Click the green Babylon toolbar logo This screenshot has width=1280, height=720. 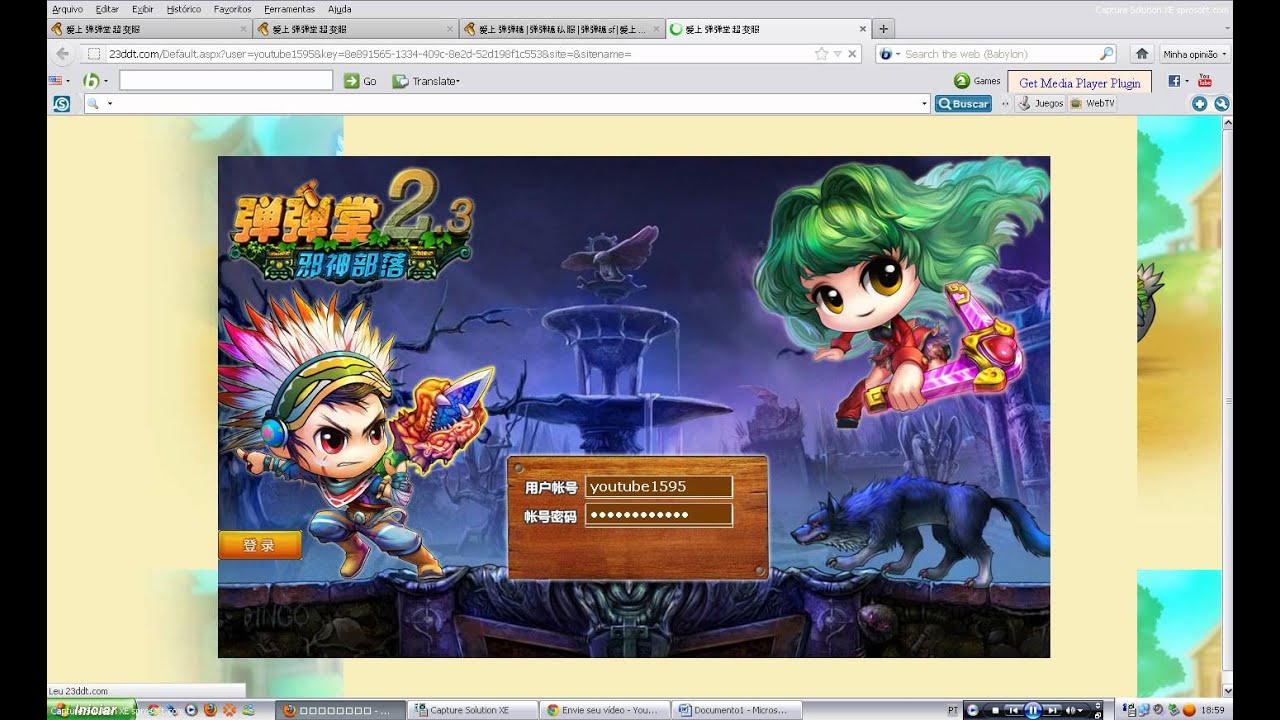(91, 80)
